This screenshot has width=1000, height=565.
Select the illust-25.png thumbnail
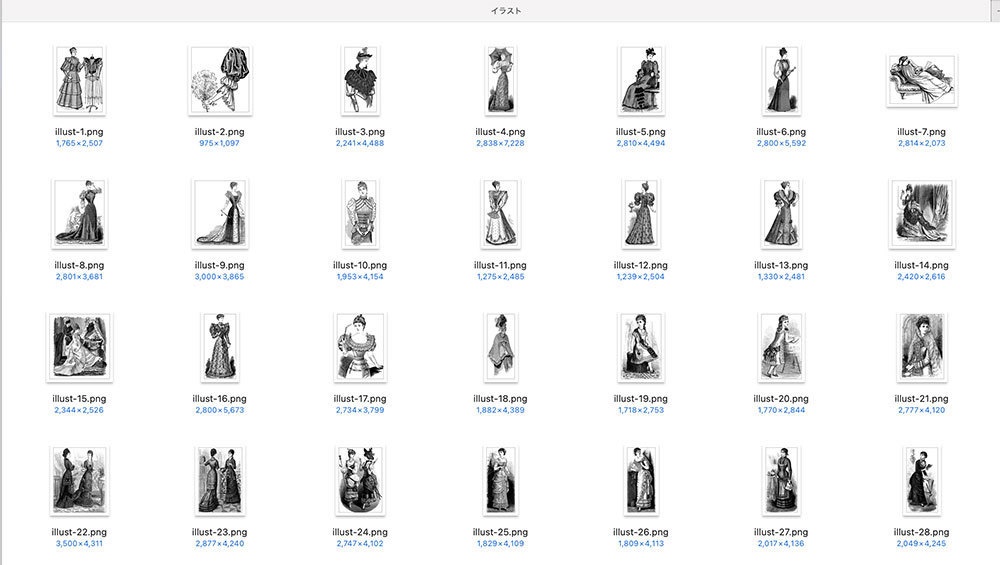click(501, 481)
